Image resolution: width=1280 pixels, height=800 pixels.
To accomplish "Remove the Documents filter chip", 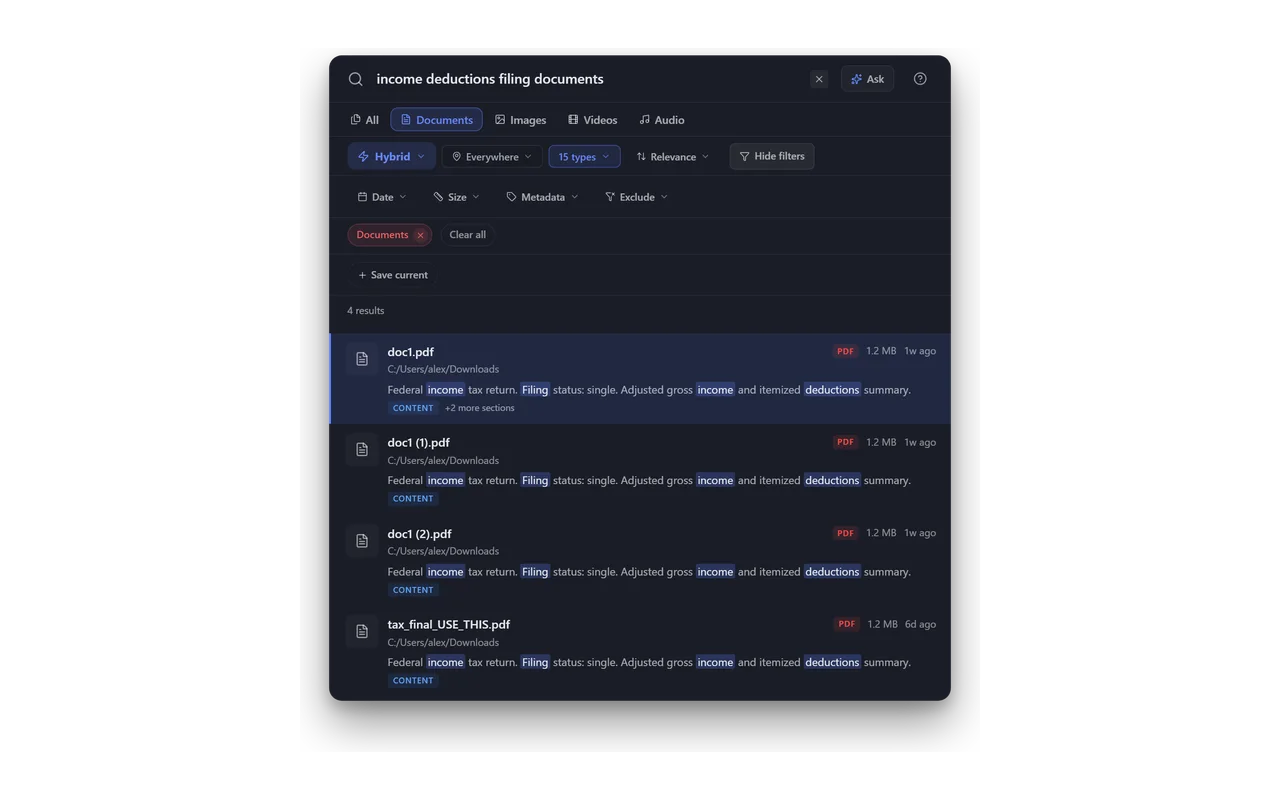I will 421,235.
